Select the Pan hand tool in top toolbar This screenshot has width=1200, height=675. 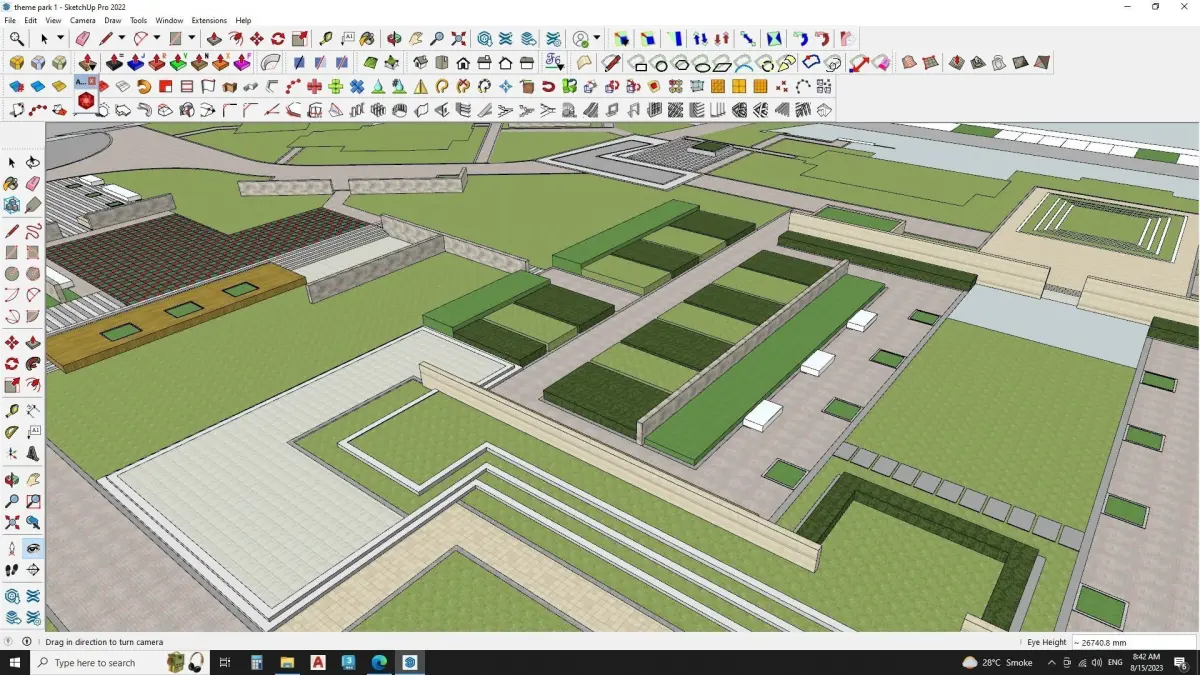click(415, 39)
